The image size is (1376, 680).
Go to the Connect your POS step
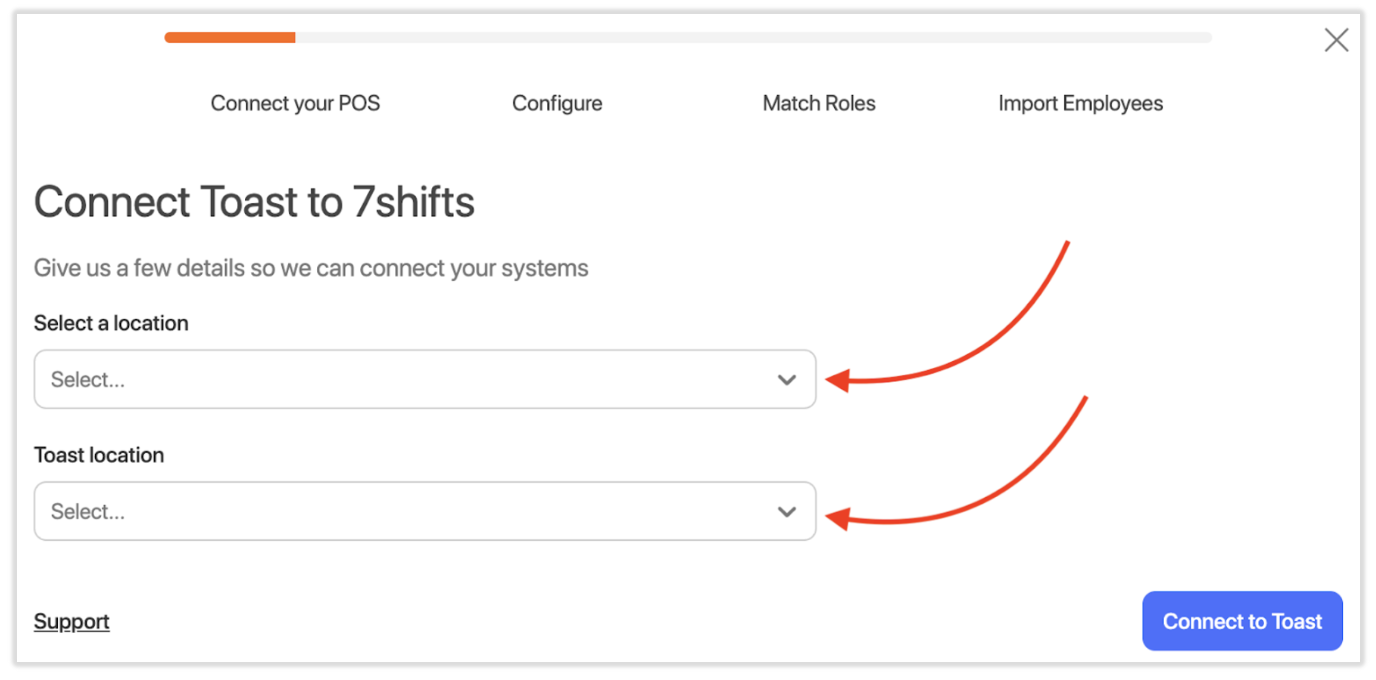tap(295, 103)
